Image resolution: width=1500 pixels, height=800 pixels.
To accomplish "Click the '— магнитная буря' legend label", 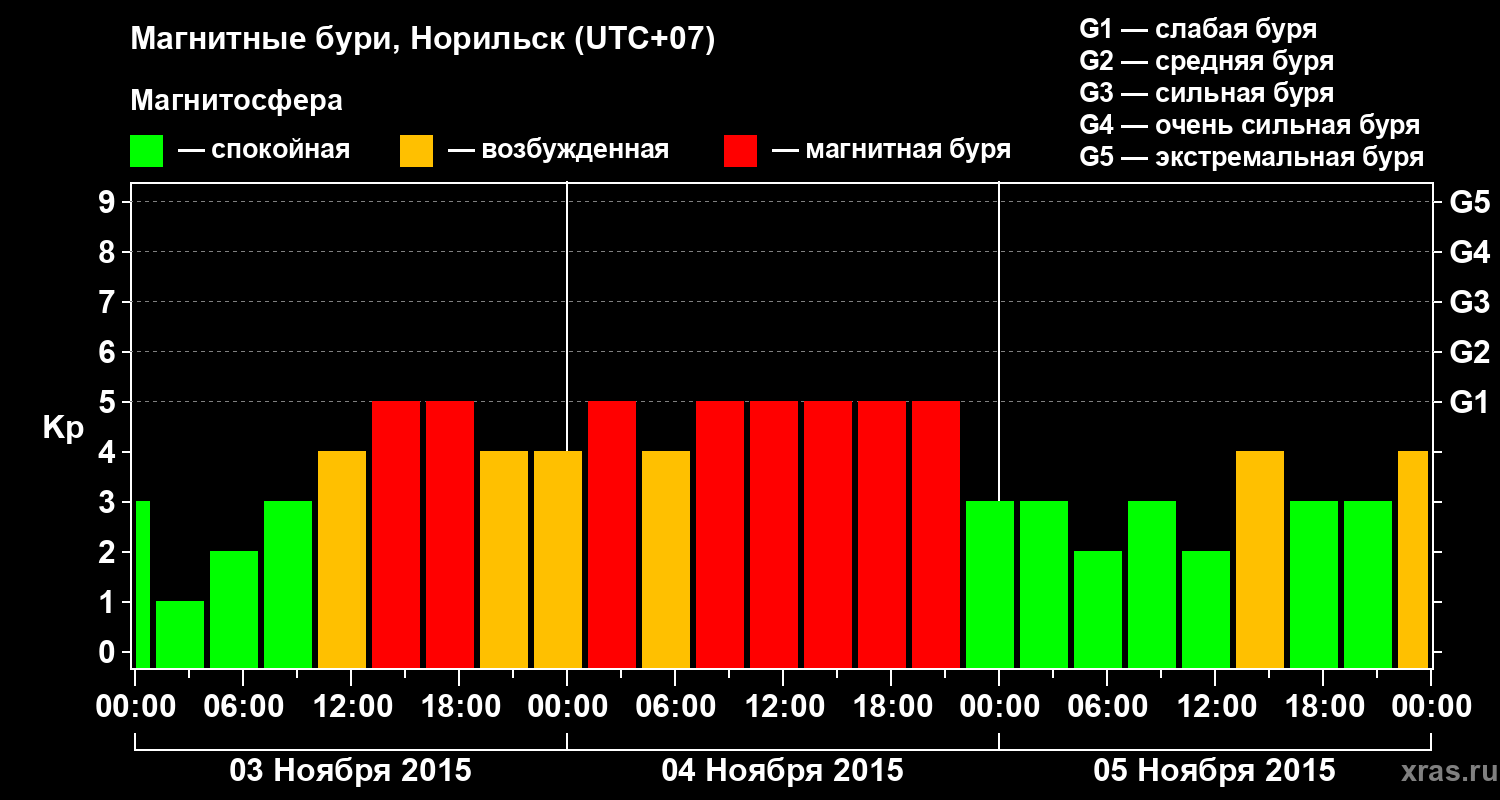I will point(891,151).
